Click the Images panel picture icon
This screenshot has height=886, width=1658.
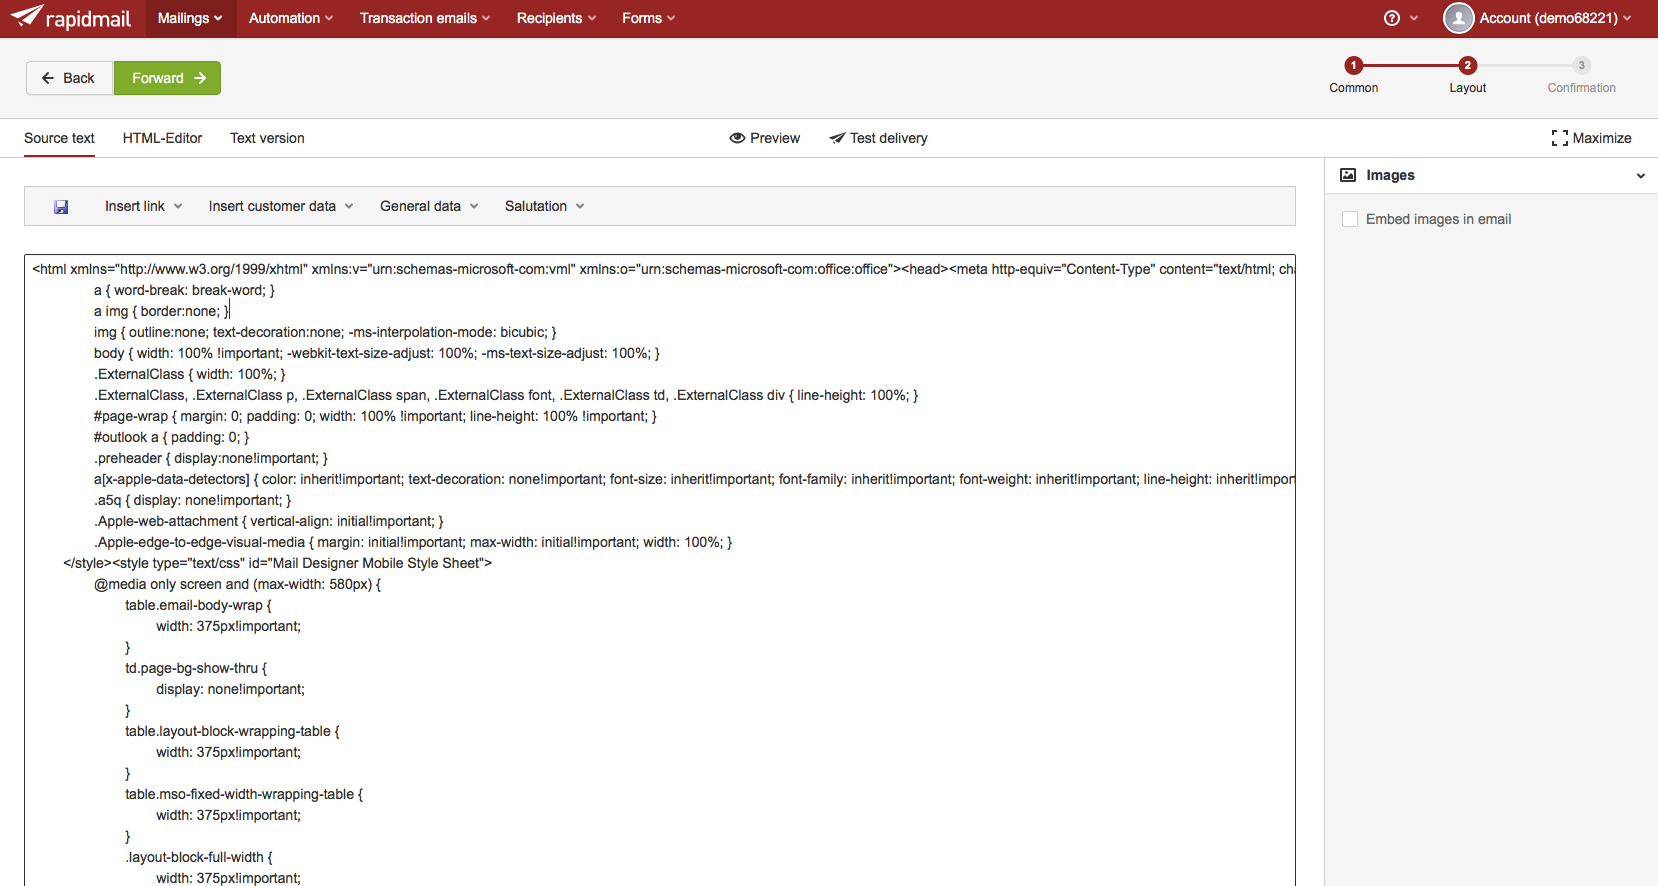tap(1348, 175)
